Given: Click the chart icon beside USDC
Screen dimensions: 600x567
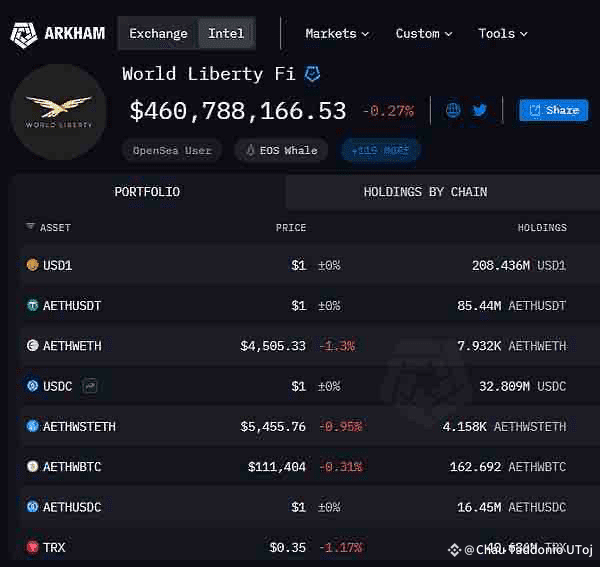Looking at the screenshot, I should click(x=90, y=386).
